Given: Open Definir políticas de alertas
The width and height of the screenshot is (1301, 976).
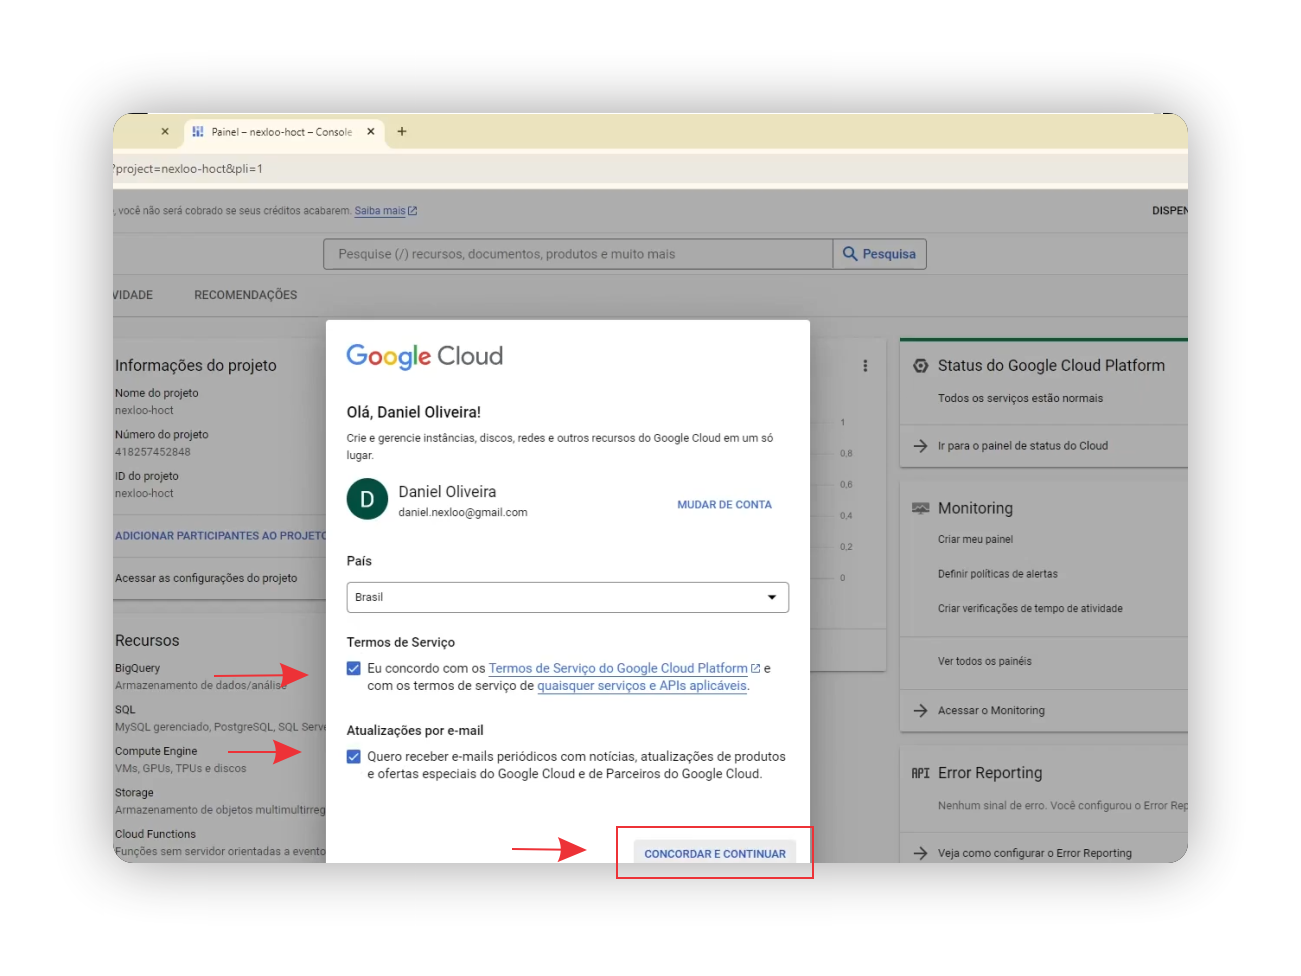Looking at the screenshot, I should (x=997, y=574).
